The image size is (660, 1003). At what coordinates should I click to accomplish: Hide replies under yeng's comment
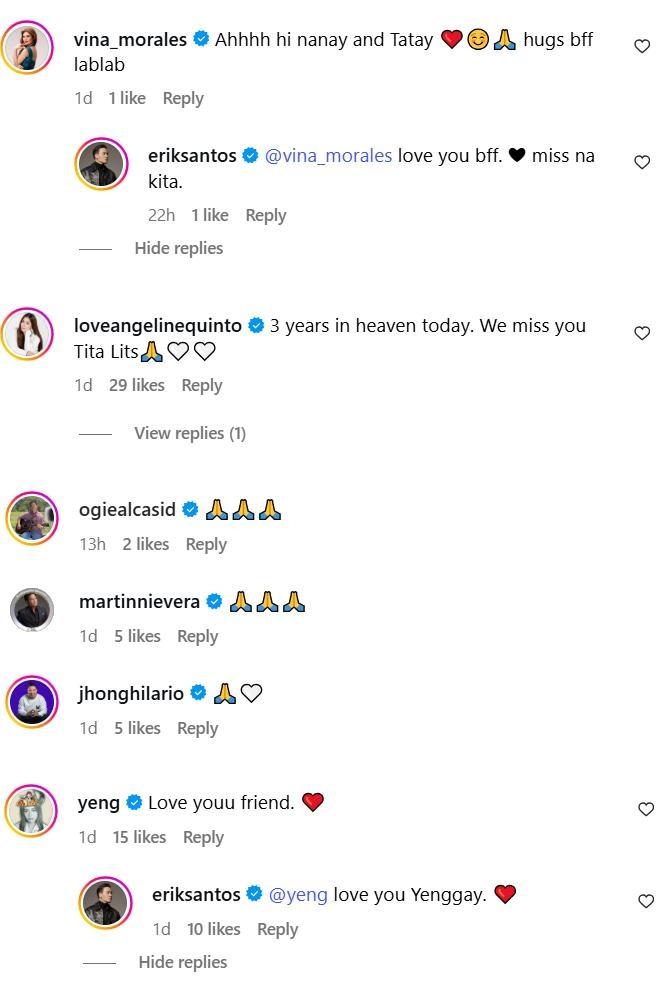(x=182, y=962)
